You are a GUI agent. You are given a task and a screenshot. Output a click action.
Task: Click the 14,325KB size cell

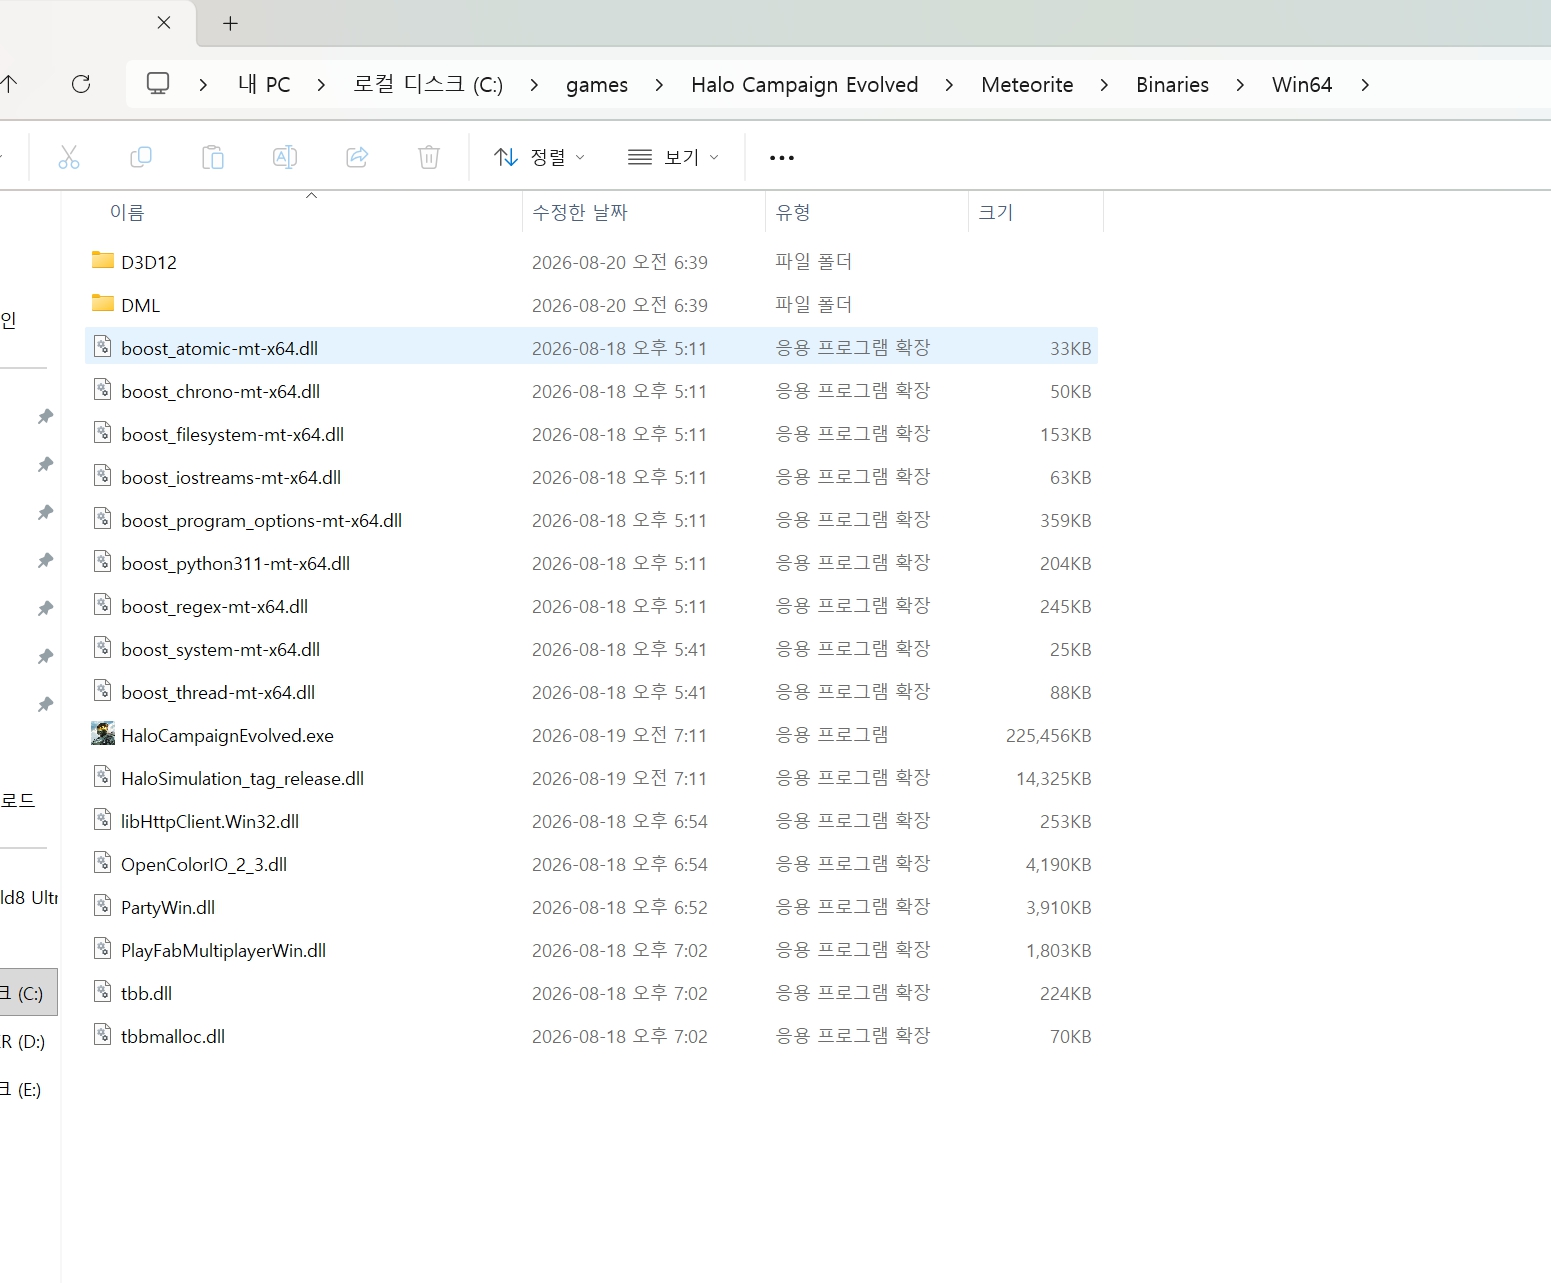pos(1053,778)
